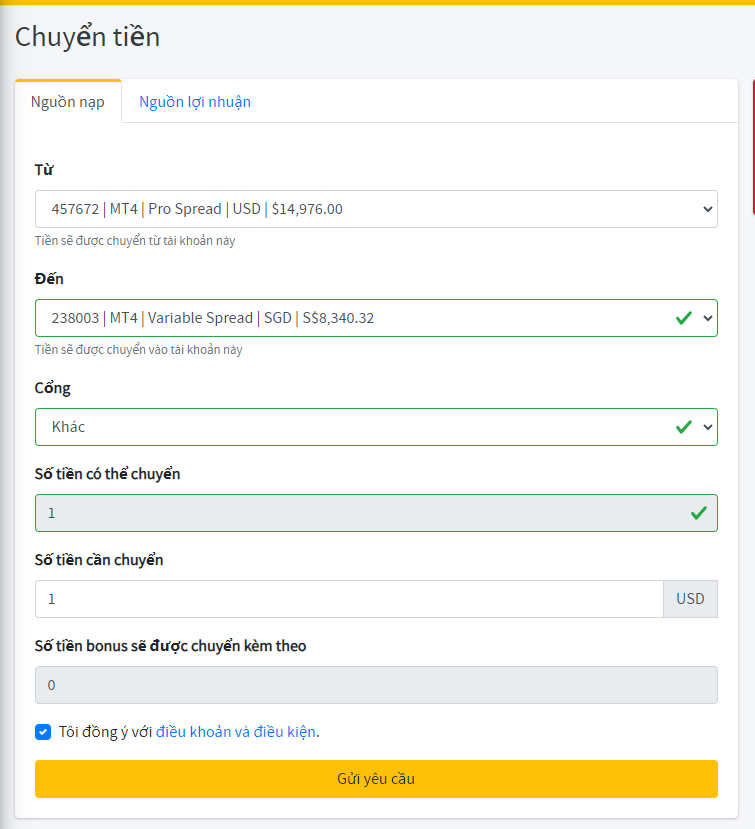
Task: Click the Khác gateway option text
Action: 68,427
